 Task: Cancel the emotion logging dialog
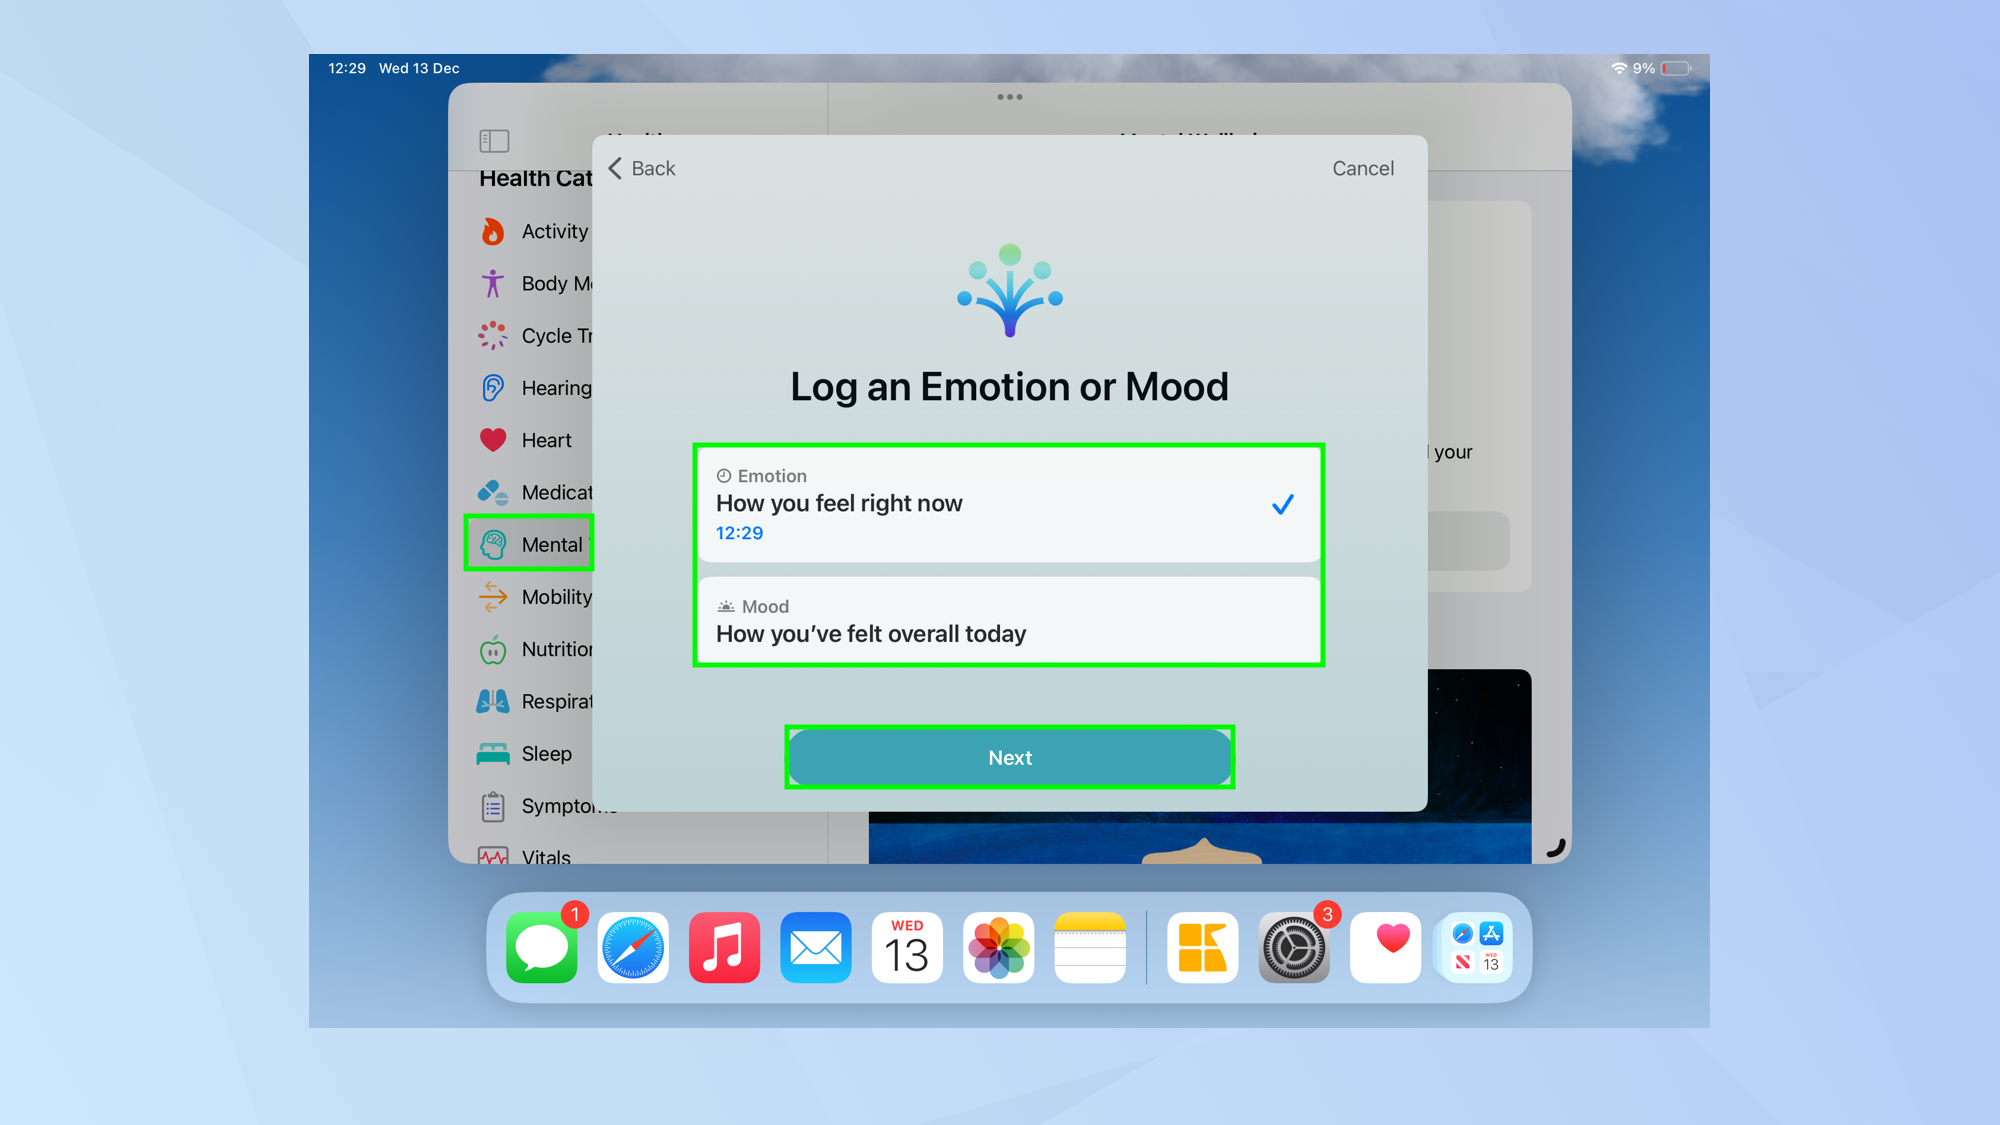[x=1364, y=168]
